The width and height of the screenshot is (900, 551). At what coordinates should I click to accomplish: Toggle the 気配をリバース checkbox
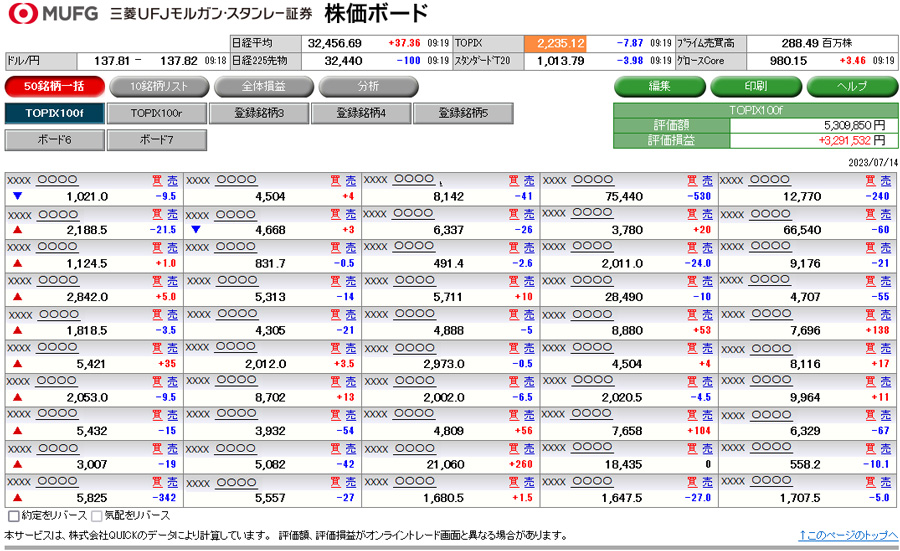click(97, 517)
